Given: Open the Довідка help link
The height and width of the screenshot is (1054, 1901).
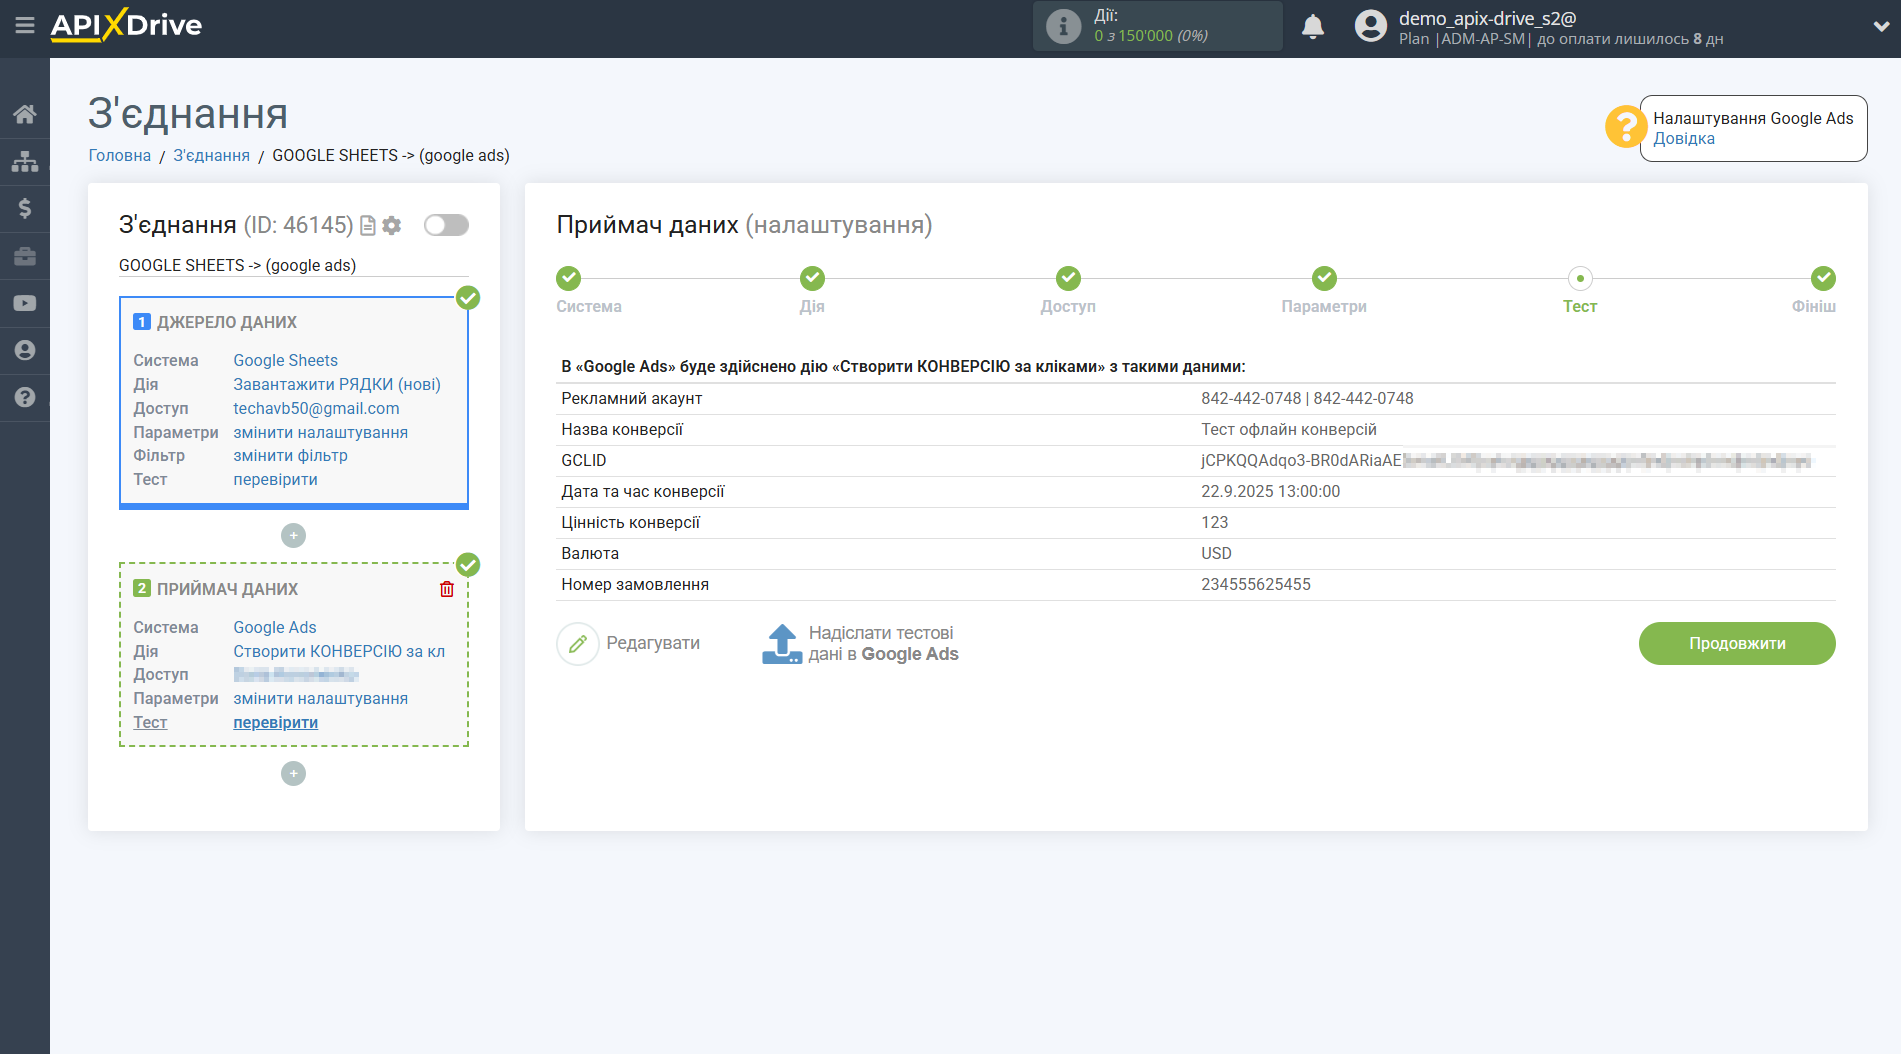Looking at the screenshot, I should pos(1683,139).
